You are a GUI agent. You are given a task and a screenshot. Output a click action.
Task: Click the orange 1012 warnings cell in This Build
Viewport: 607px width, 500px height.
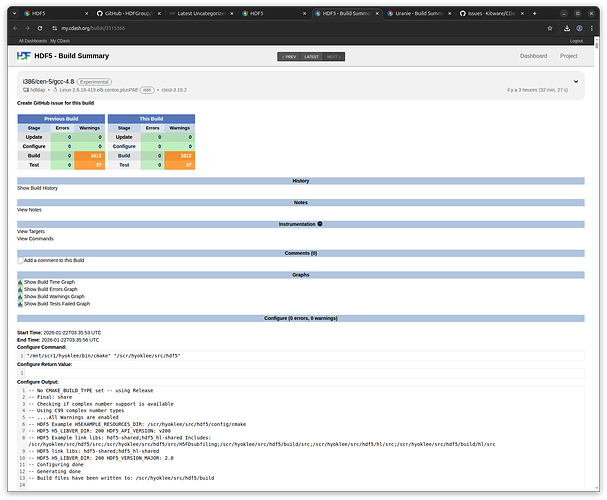[x=181, y=156]
